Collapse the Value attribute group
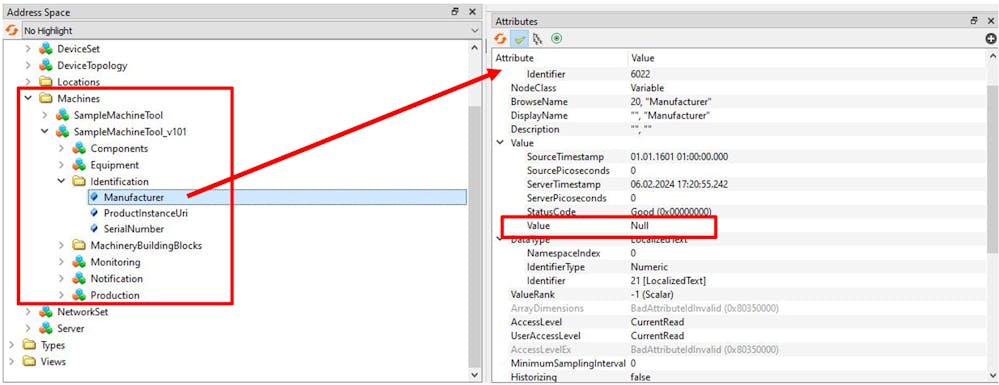Image resolution: width=999 pixels, height=385 pixels. 500,143
